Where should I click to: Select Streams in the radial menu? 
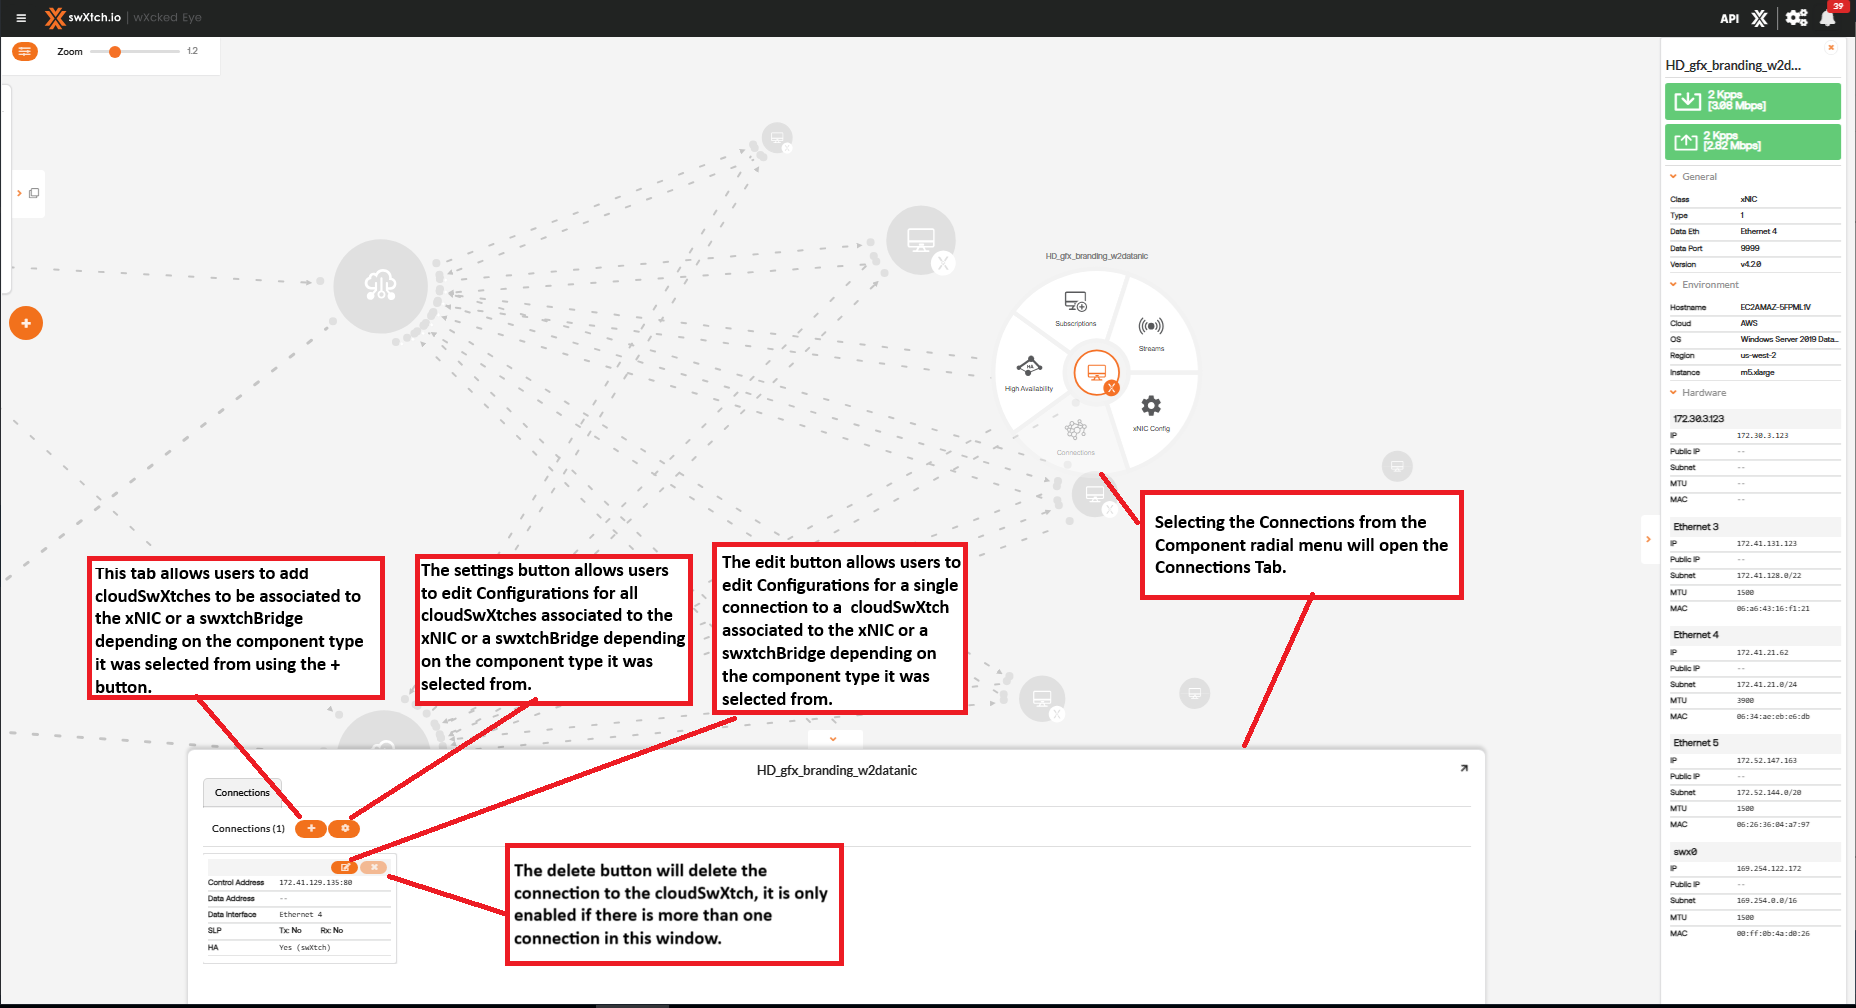pyautogui.click(x=1151, y=329)
